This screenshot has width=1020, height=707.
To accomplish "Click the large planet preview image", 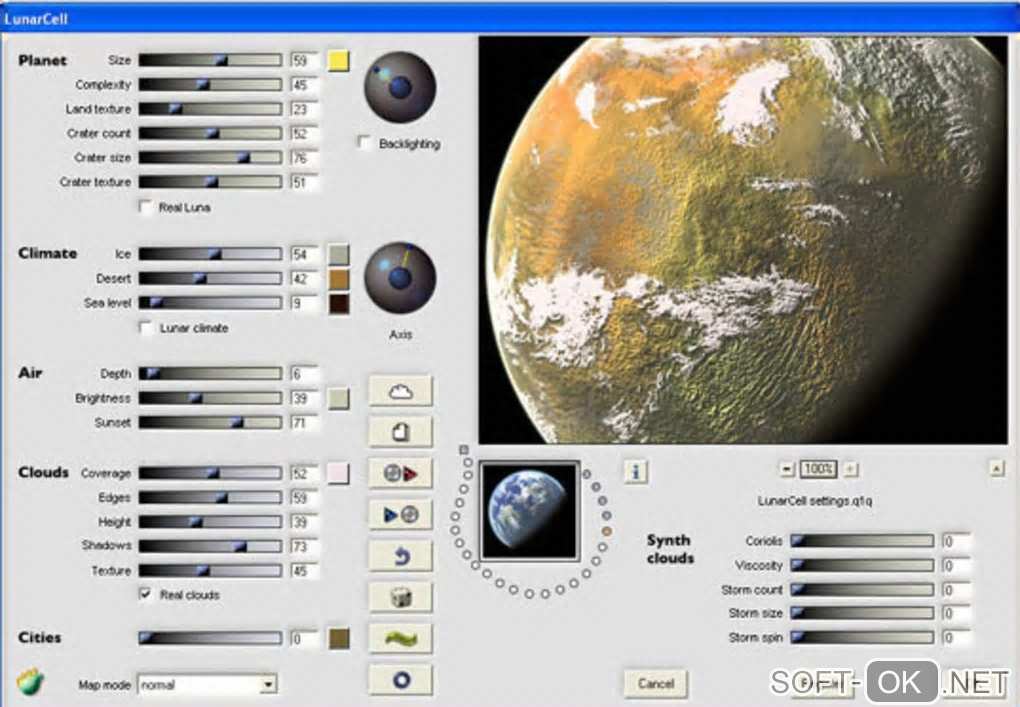I will [743, 240].
